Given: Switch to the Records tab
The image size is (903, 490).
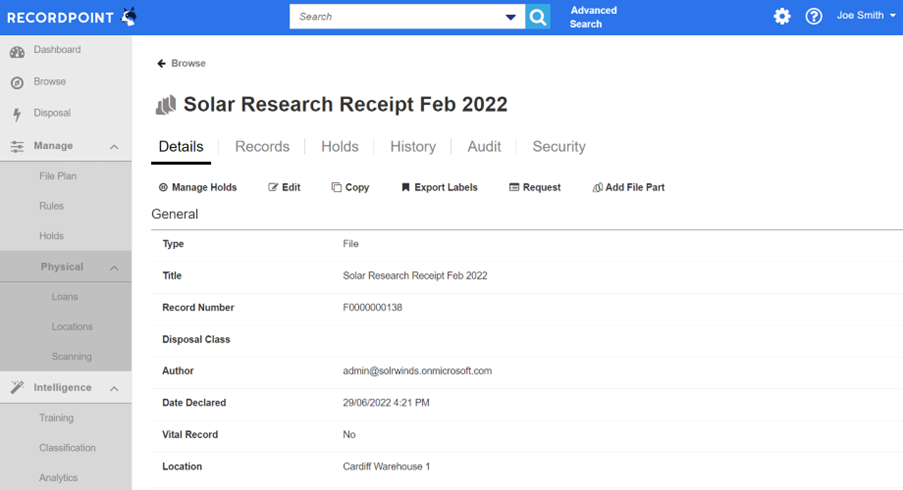Looking at the screenshot, I should click(x=262, y=147).
